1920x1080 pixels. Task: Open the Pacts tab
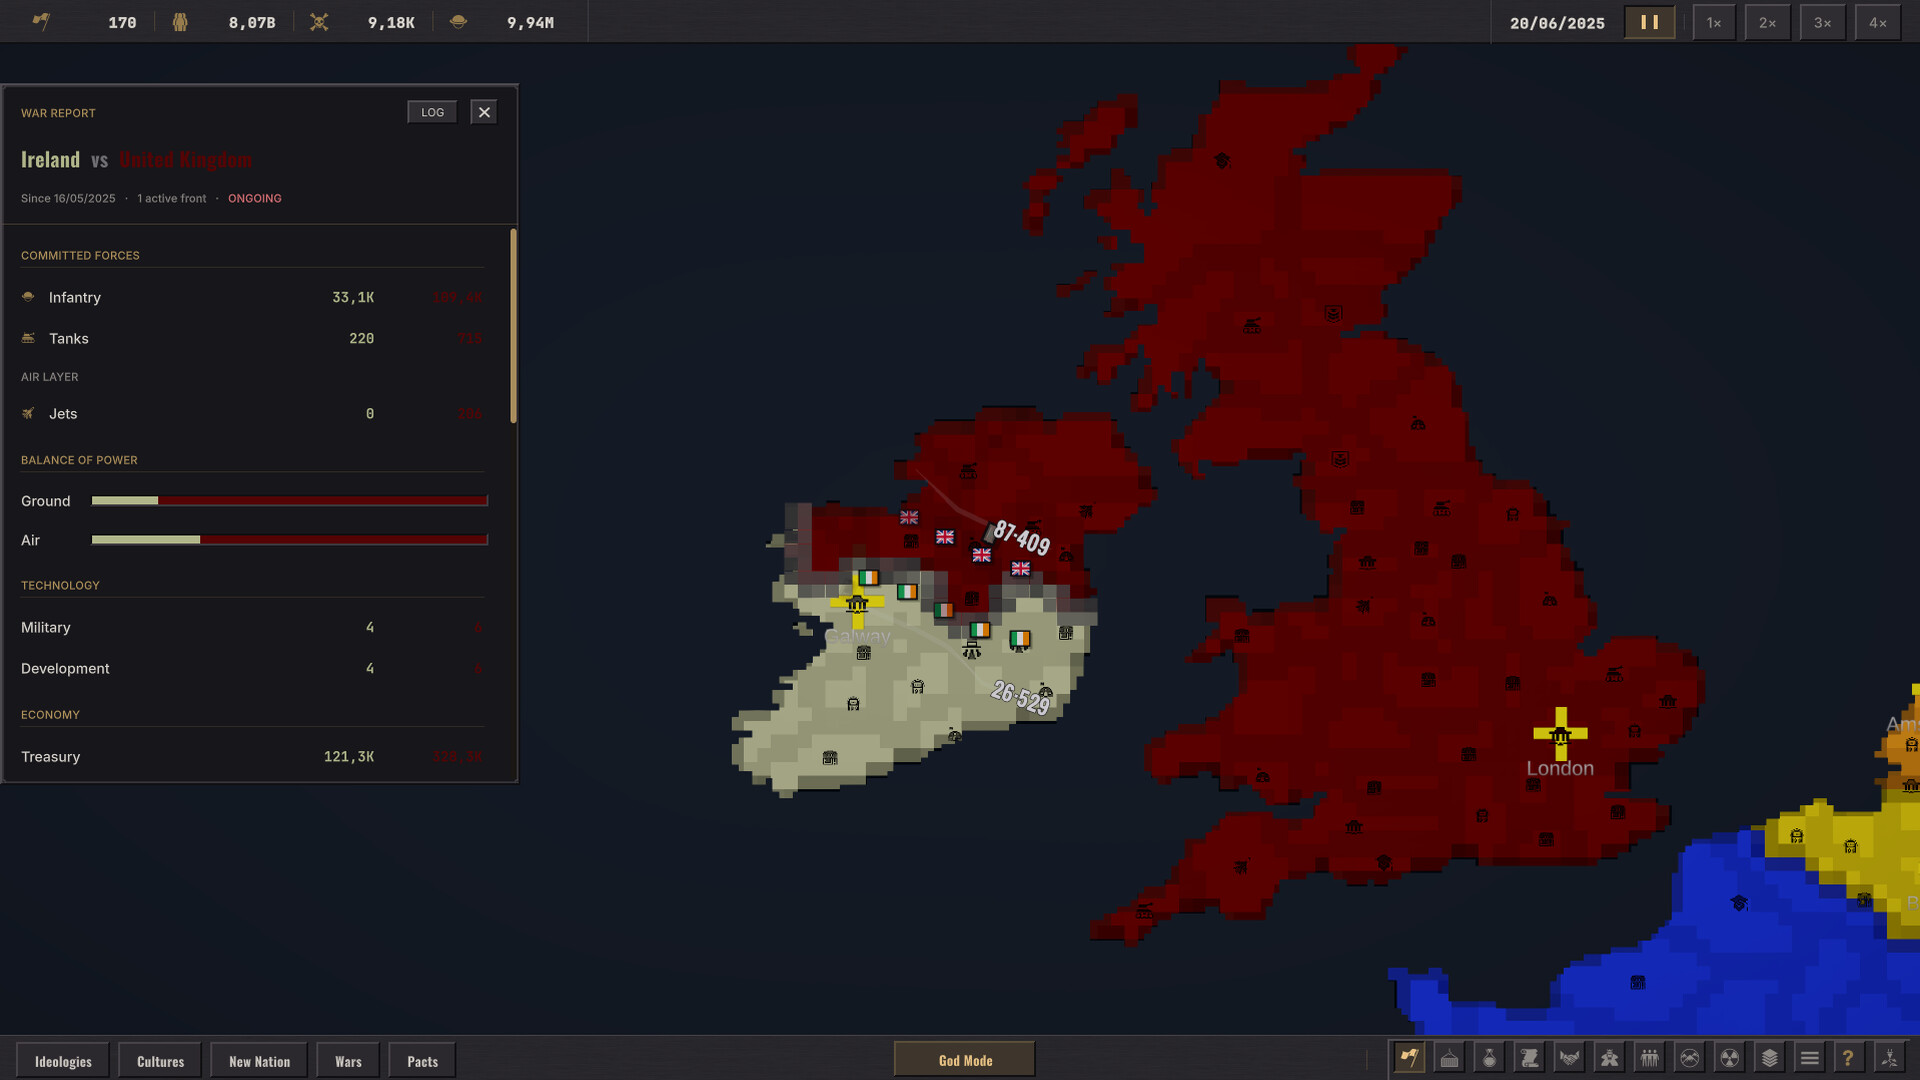tap(422, 1061)
